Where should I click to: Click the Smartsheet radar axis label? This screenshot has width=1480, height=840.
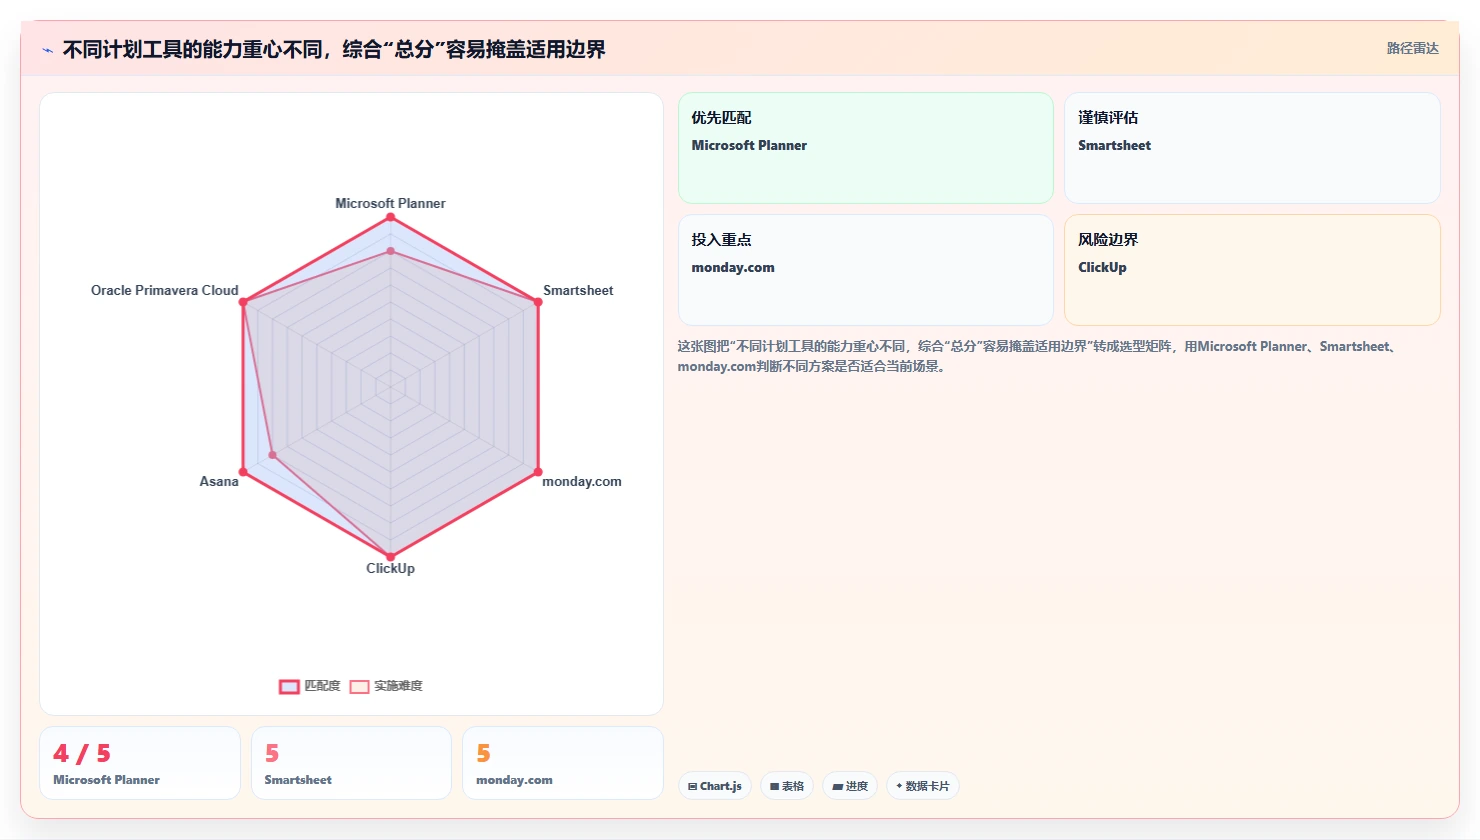[578, 290]
